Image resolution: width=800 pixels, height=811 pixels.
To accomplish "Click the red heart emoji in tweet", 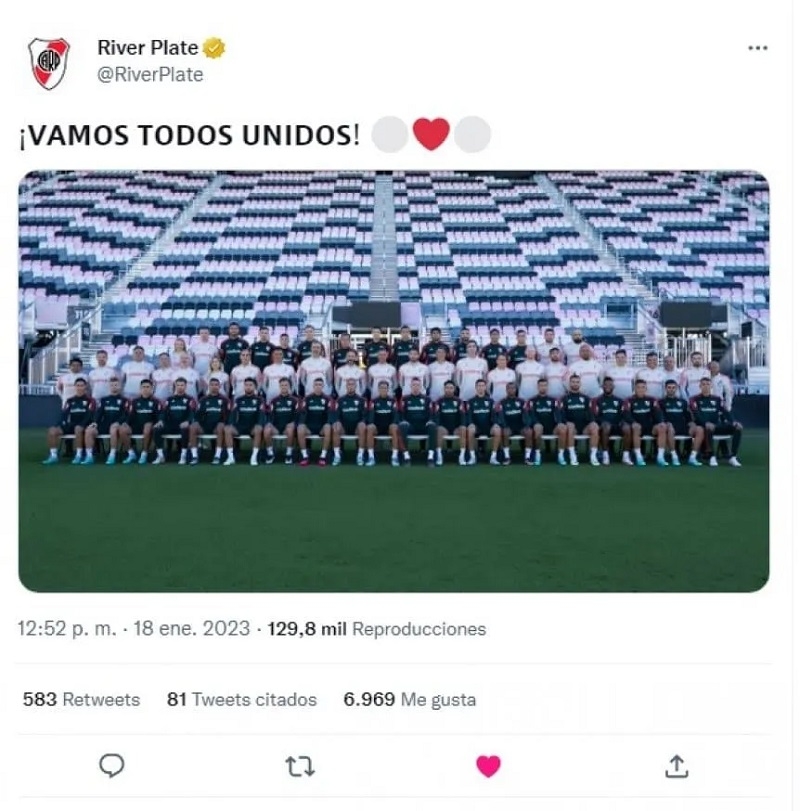I will pyautogui.click(x=431, y=134).
